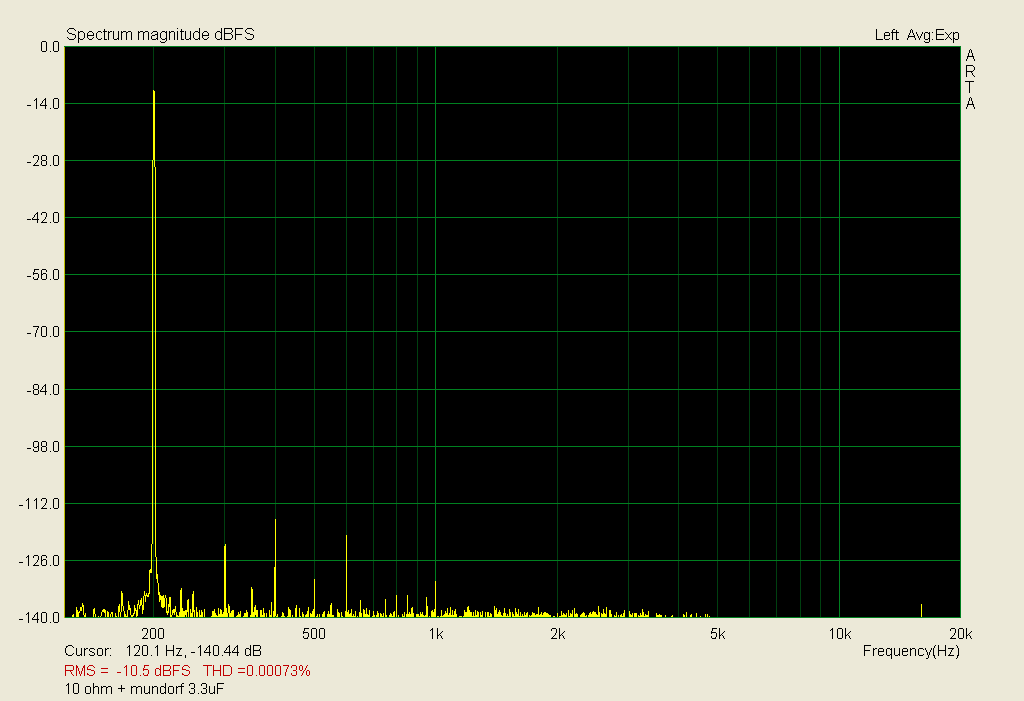Click the 'Avg:Exp' averaging label
The width and height of the screenshot is (1024, 701).
click(933, 35)
